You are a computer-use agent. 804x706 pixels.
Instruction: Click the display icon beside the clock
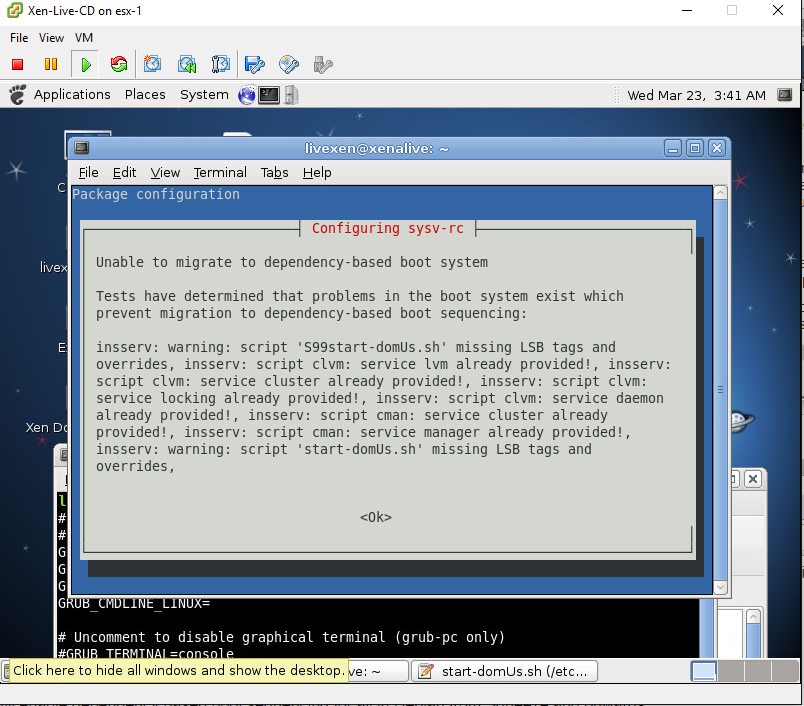pos(785,95)
